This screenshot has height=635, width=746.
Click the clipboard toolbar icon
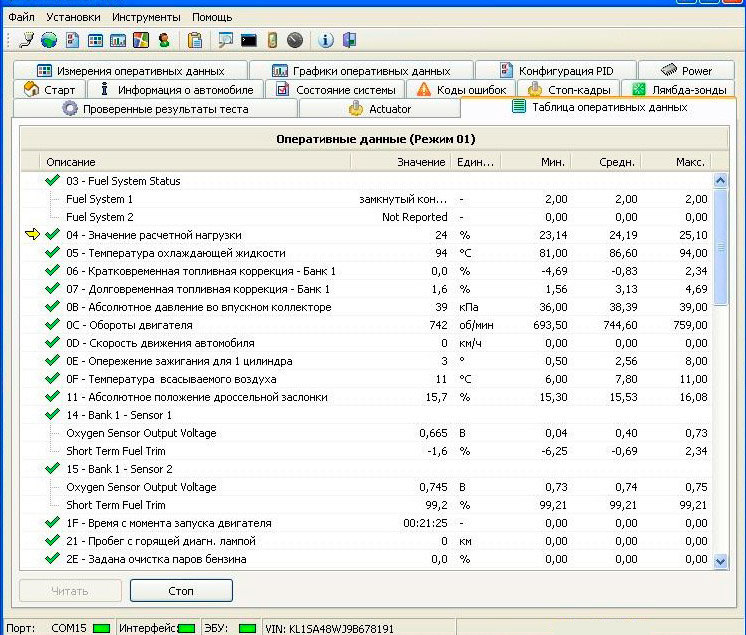point(195,40)
